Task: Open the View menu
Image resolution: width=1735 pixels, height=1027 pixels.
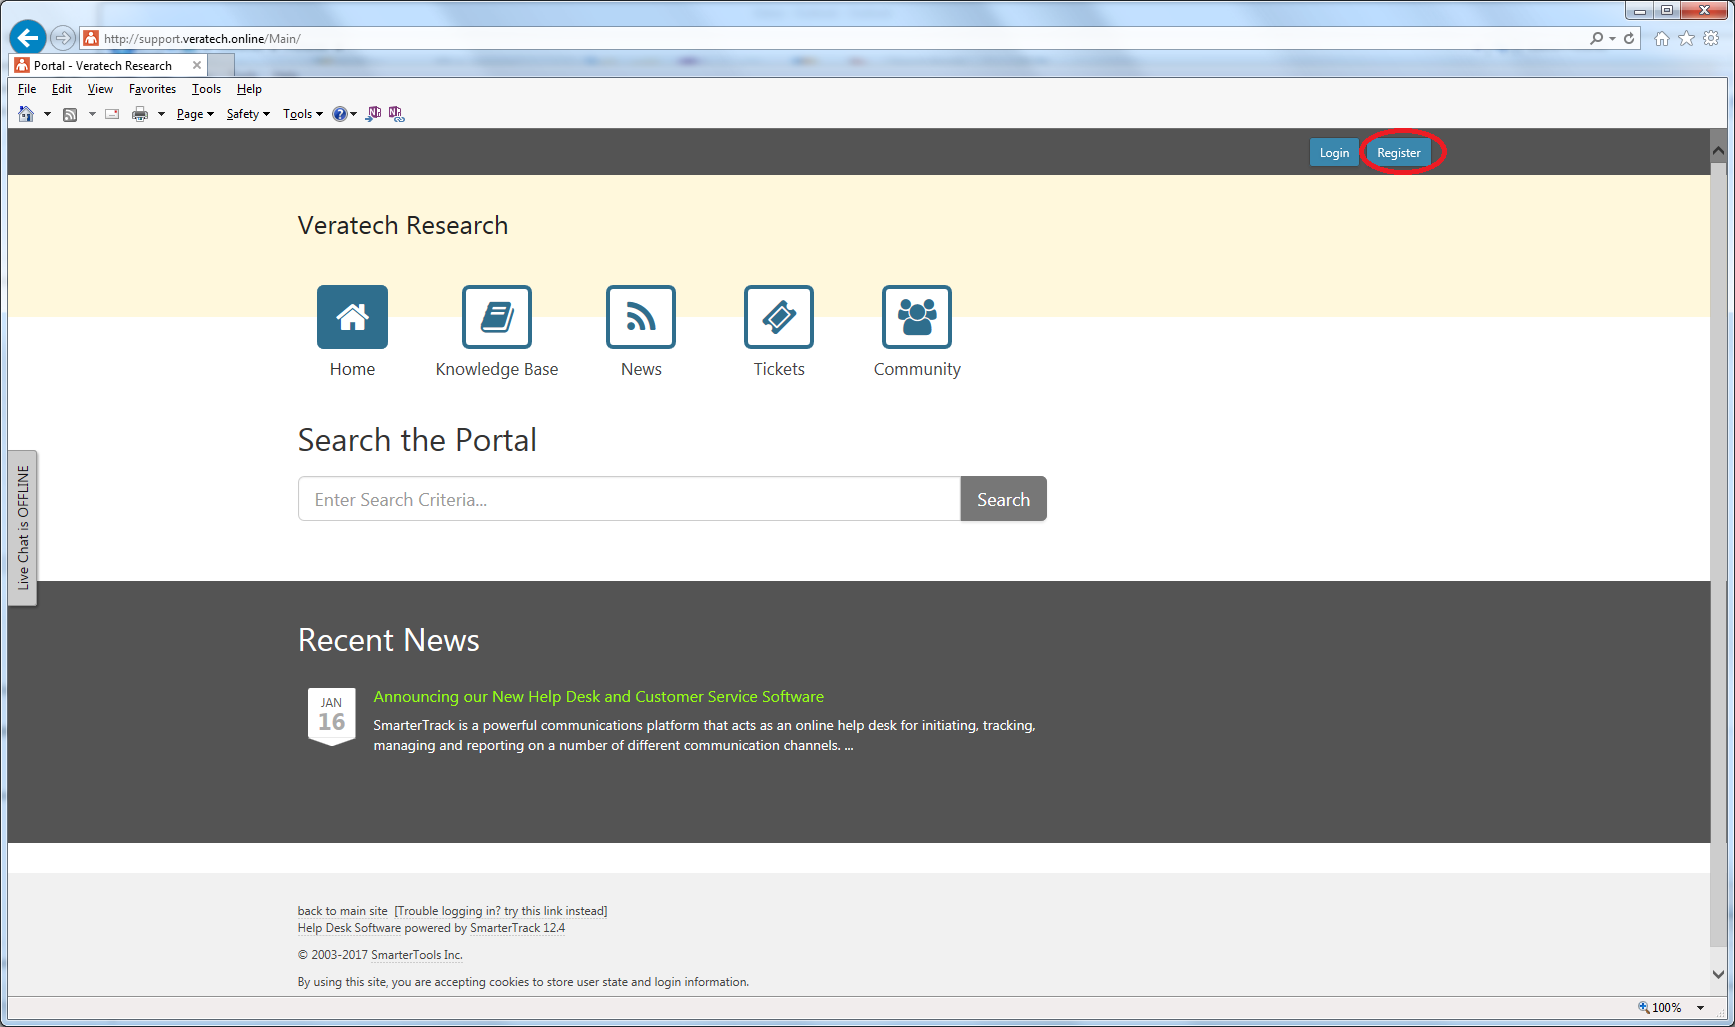Action: tap(100, 89)
